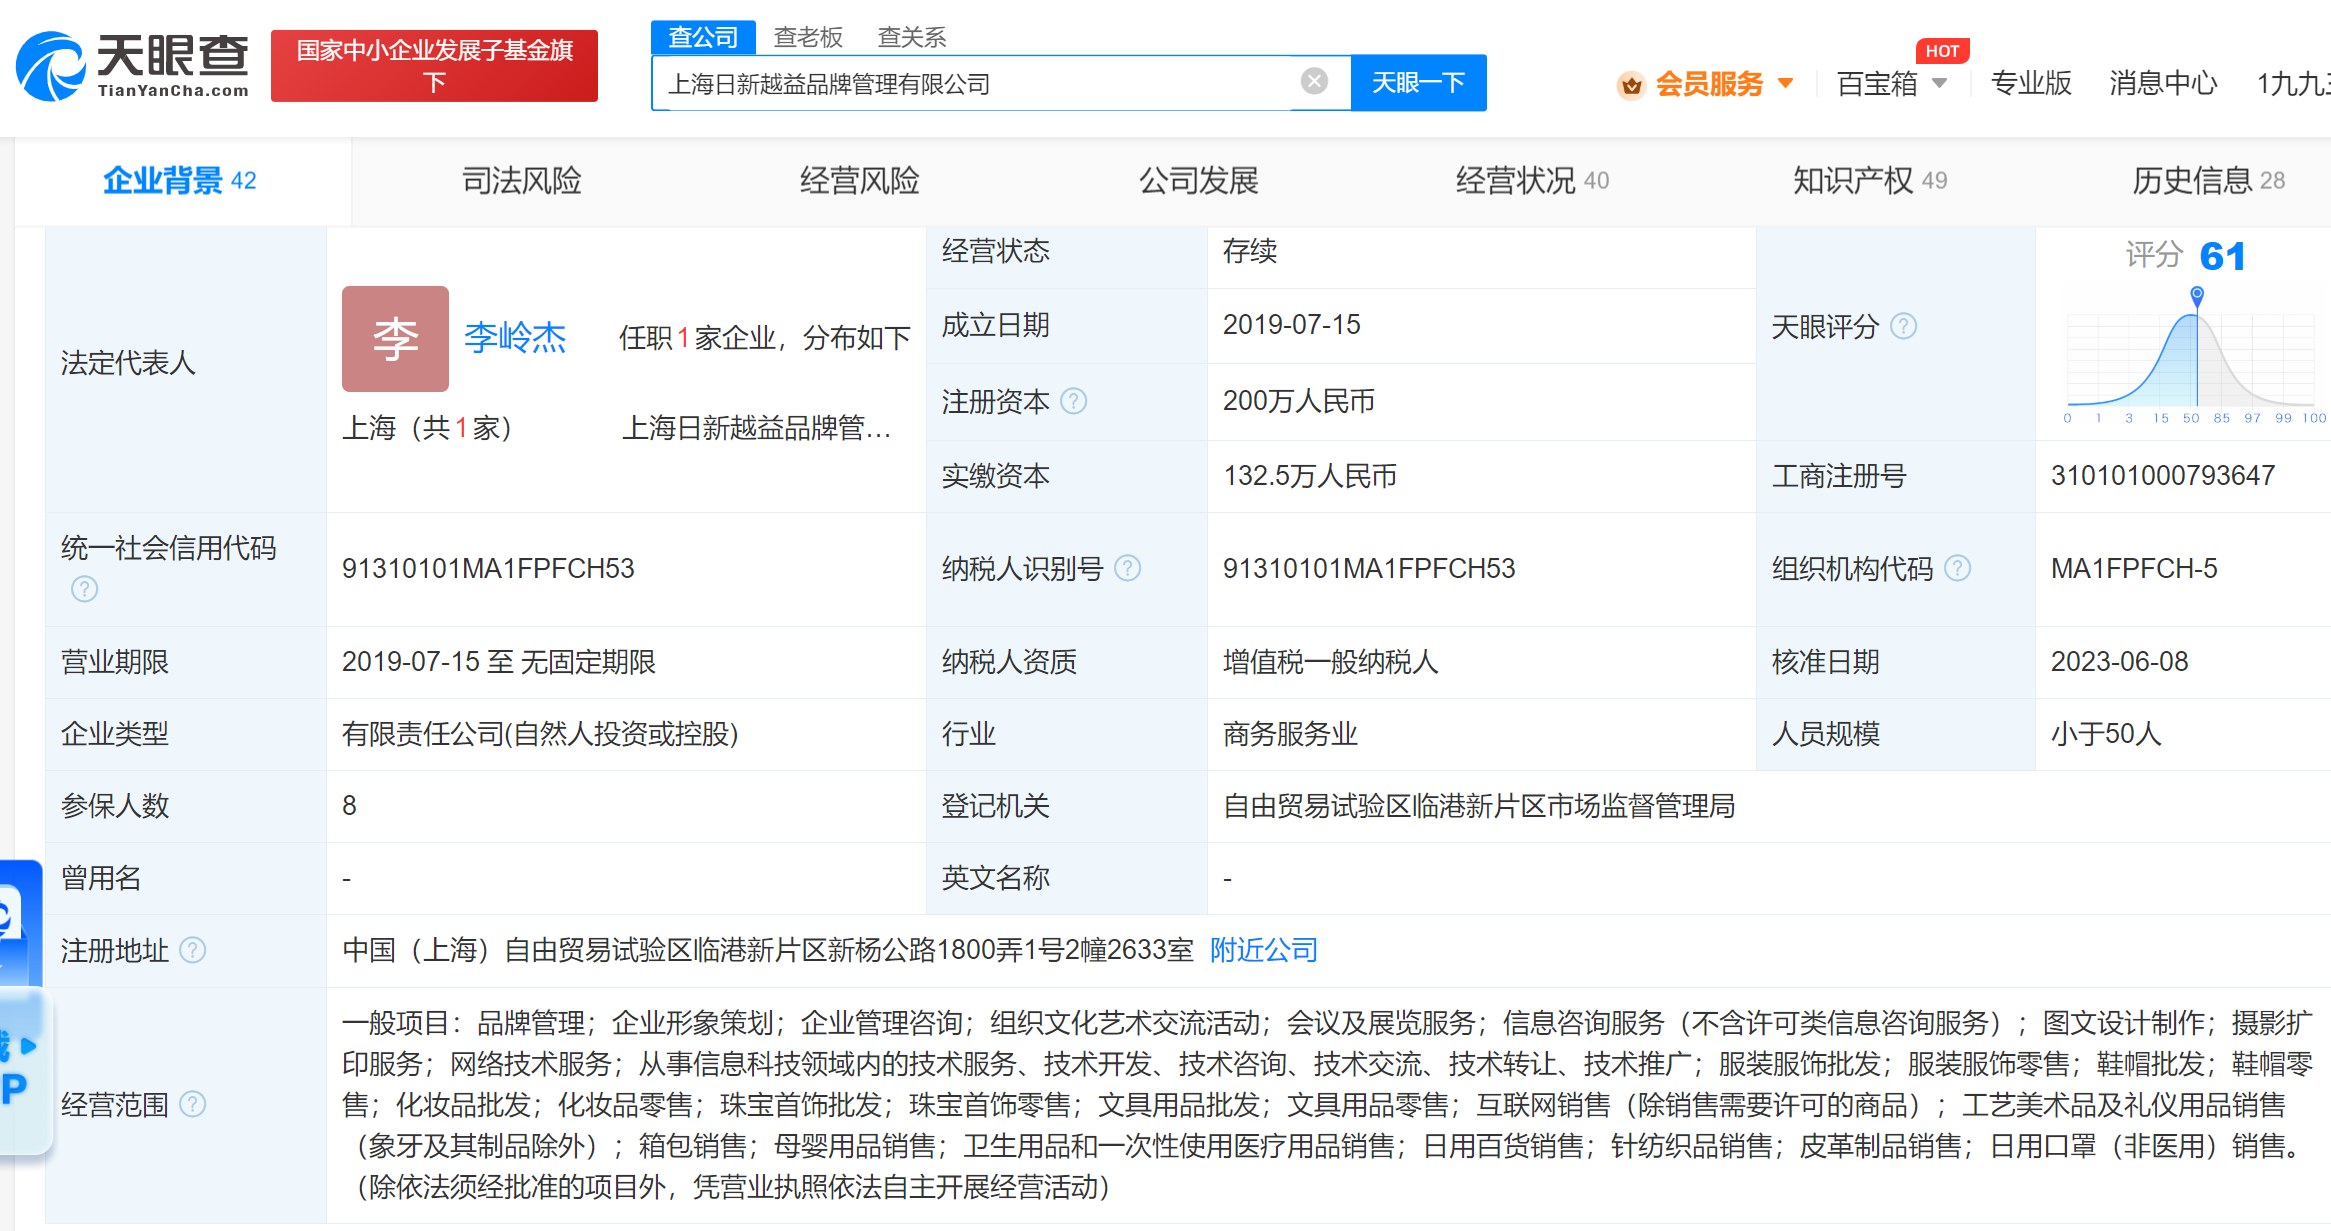Viewport: 2331px width, 1231px height.
Task: Select registered capital 200万人民币
Action: click(1298, 401)
